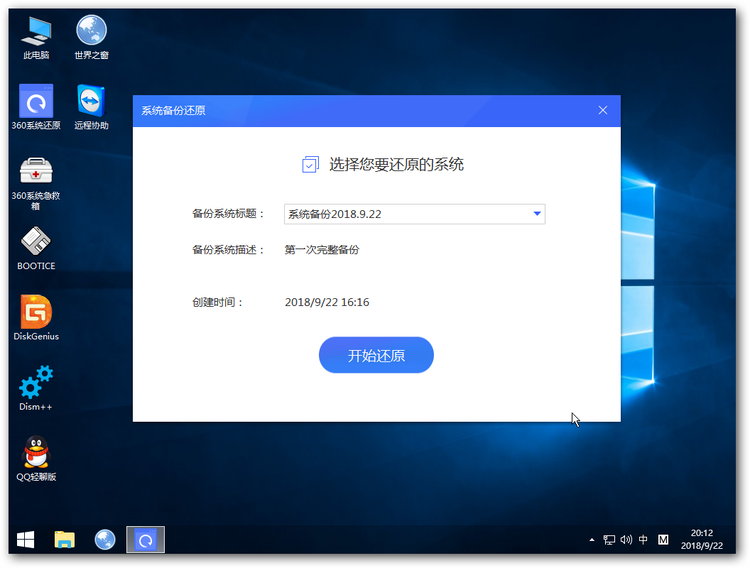Select the 360系统还原 desktop shortcut
Screen dimensions: 750x568
click(36, 107)
